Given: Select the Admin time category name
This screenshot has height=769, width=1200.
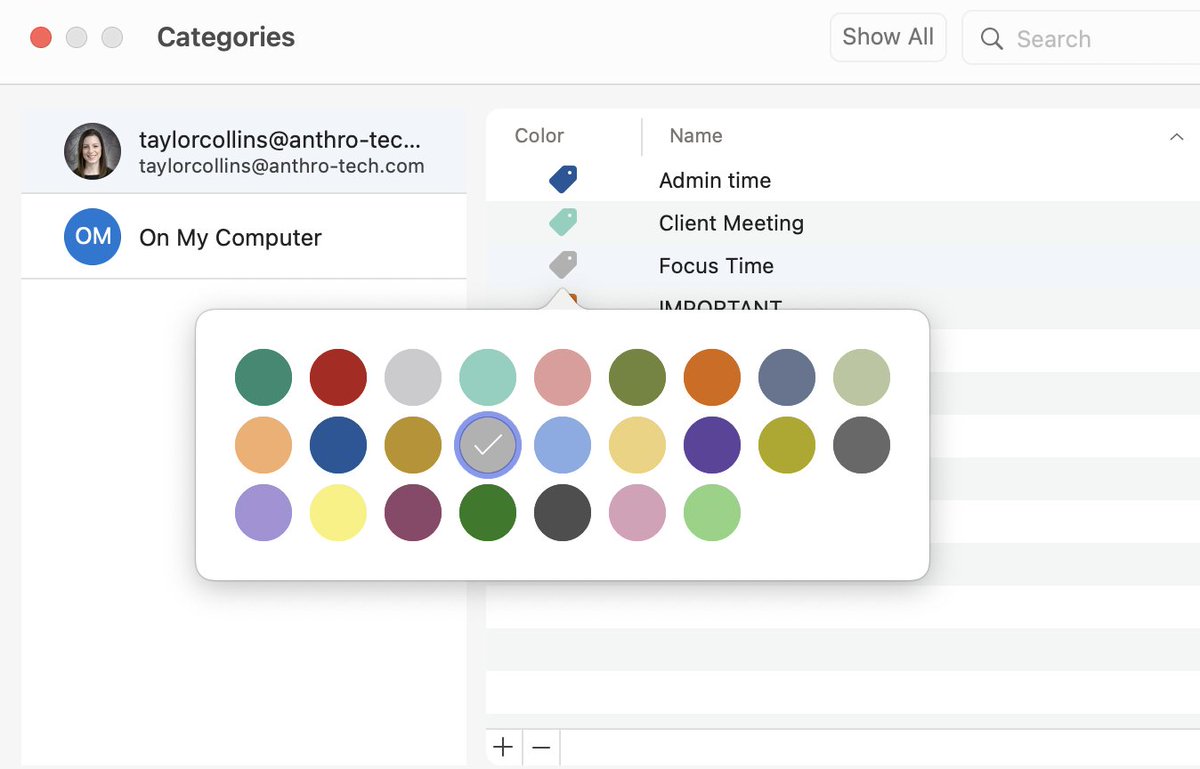Looking at the screenshot, I should (715, 181).
